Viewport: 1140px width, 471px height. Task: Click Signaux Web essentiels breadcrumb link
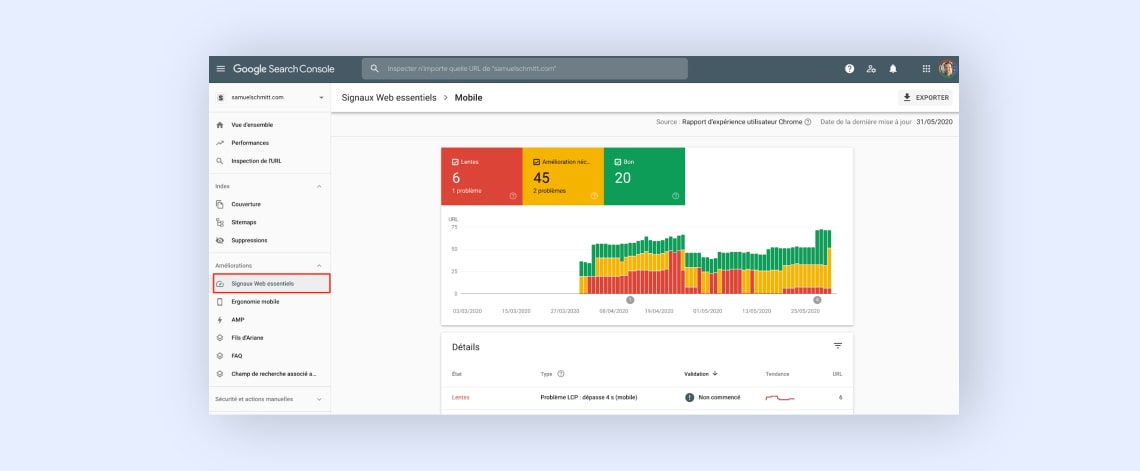389,97
